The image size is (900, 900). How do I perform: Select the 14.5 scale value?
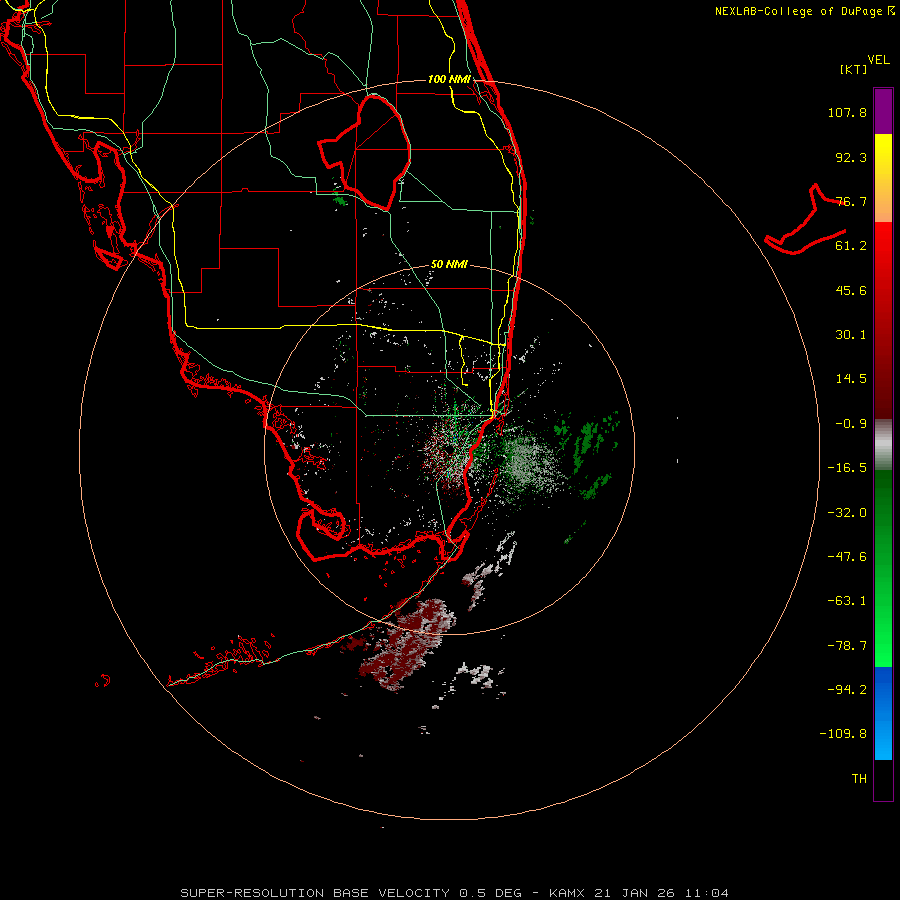pyautogui.click(x=851, y=379)
